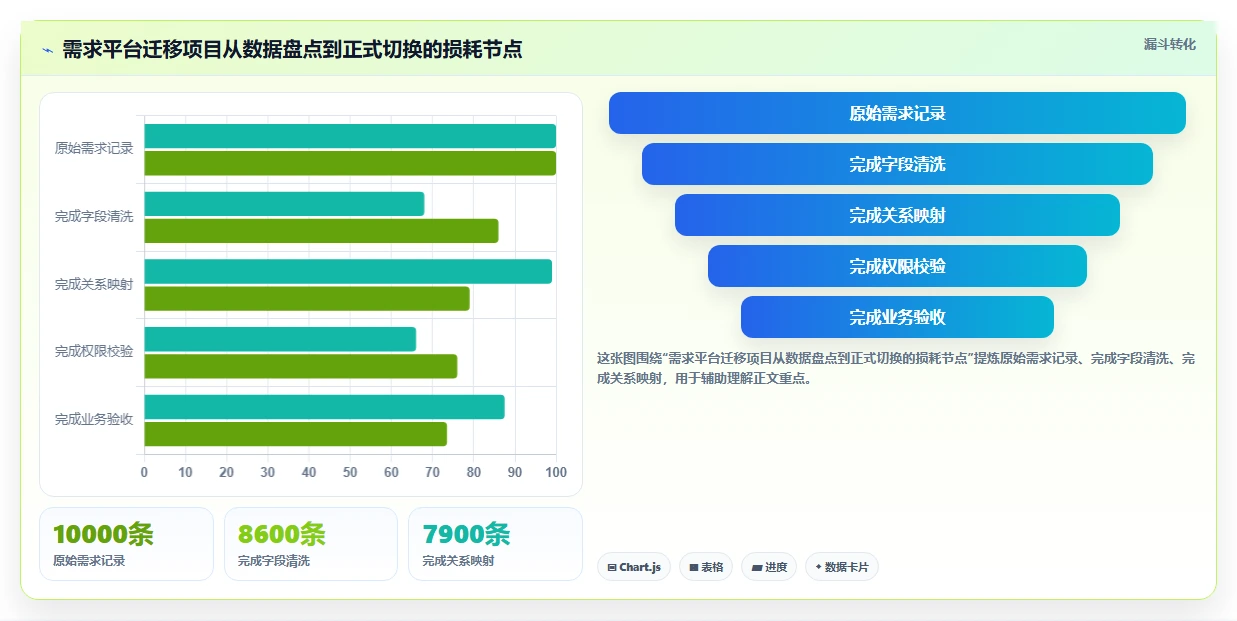Click the teal bar for 完成字段清洗

pos(284,204)
